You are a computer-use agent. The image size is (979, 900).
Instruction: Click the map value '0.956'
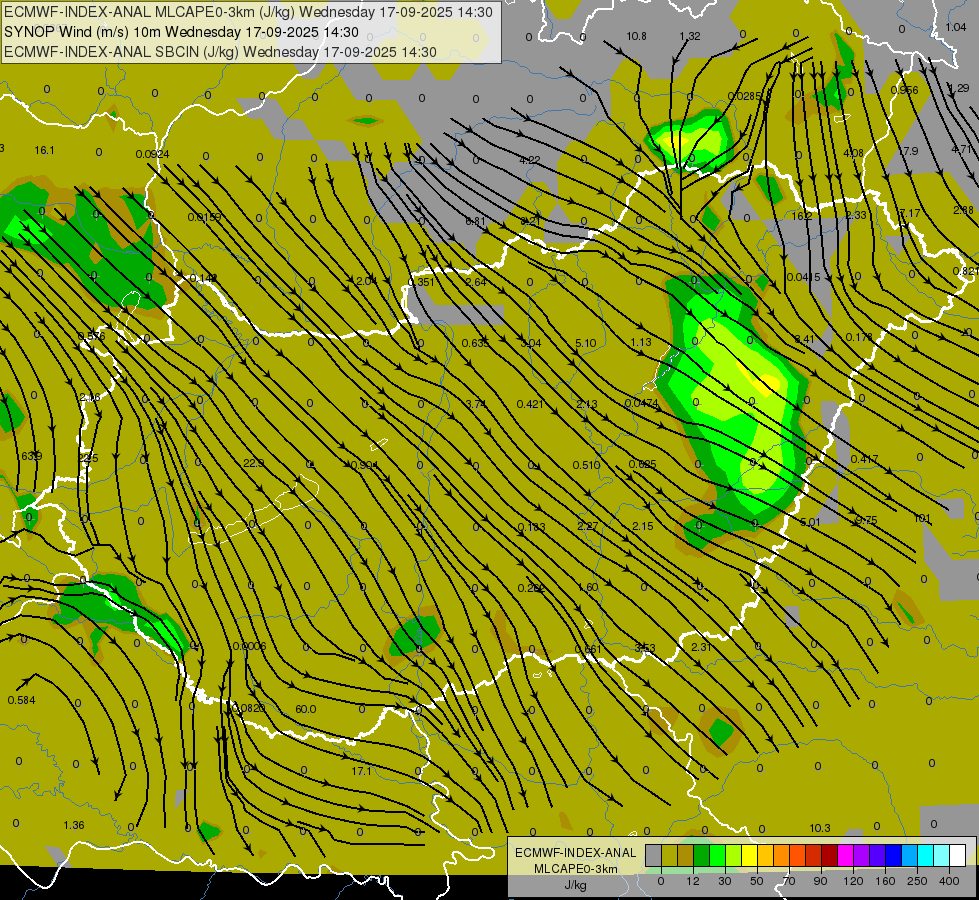pos(905,90)
